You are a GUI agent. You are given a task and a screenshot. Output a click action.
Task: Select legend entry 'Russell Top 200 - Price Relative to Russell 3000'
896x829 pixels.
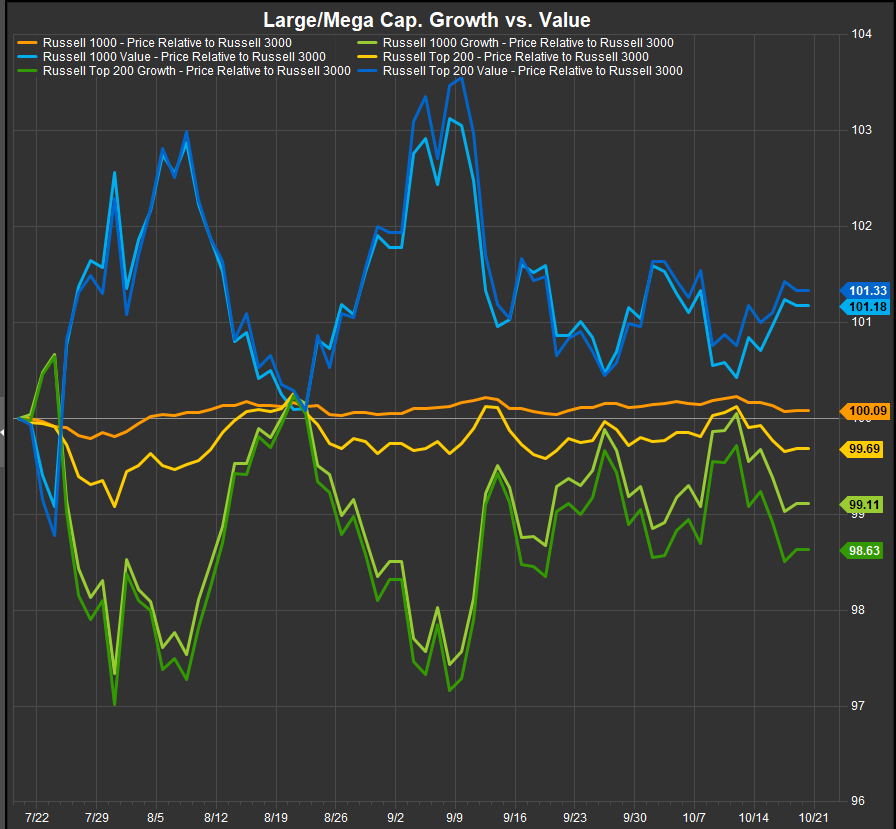click(x=515, y=57)
